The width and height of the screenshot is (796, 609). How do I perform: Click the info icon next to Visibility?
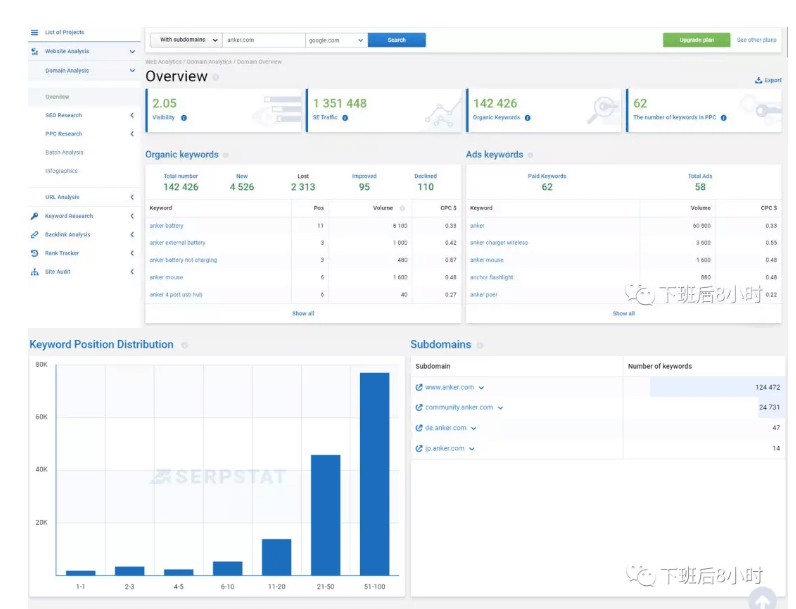(x=184, y=118)
